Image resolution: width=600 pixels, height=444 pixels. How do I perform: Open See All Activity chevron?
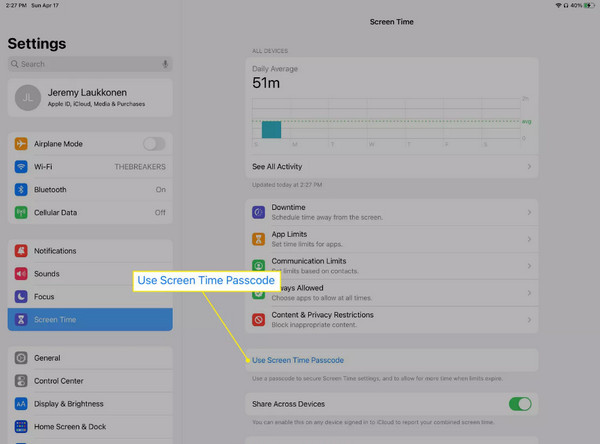point(529,166)
